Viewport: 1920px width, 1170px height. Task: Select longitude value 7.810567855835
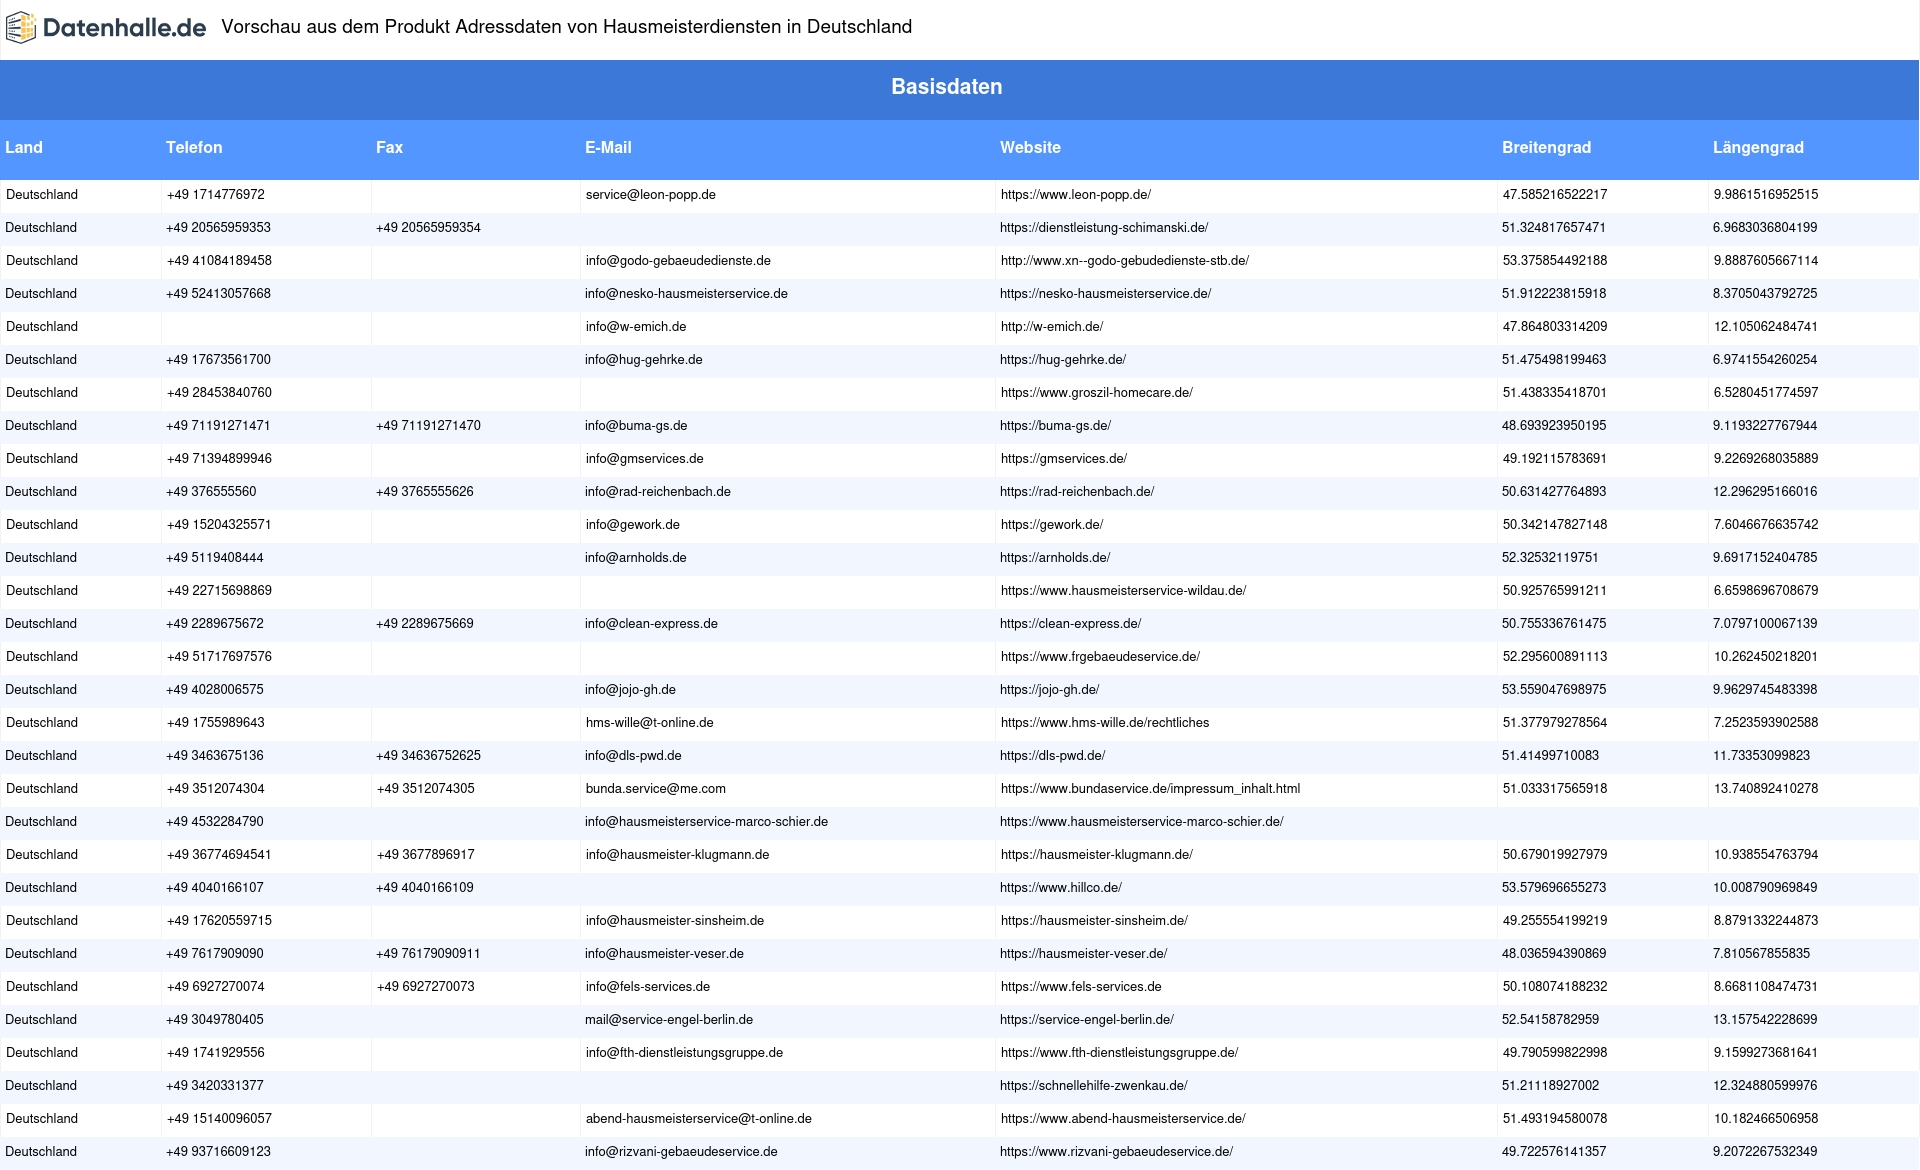pos(1761,954)
